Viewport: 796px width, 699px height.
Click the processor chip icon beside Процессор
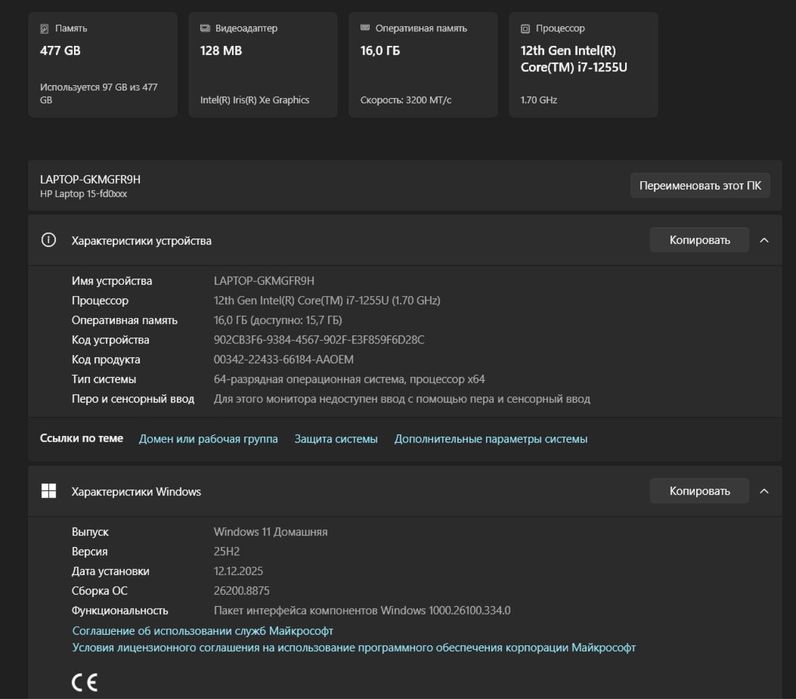(x=525, y=29)
